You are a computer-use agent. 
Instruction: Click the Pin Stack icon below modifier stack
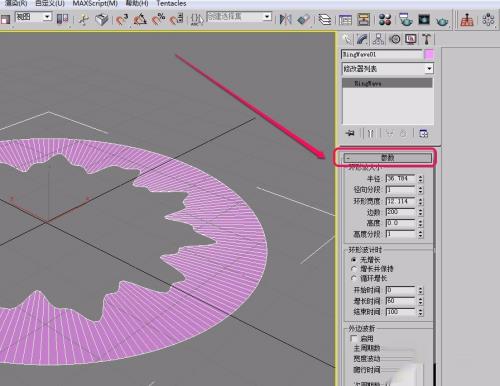click(x=350, y=133)
